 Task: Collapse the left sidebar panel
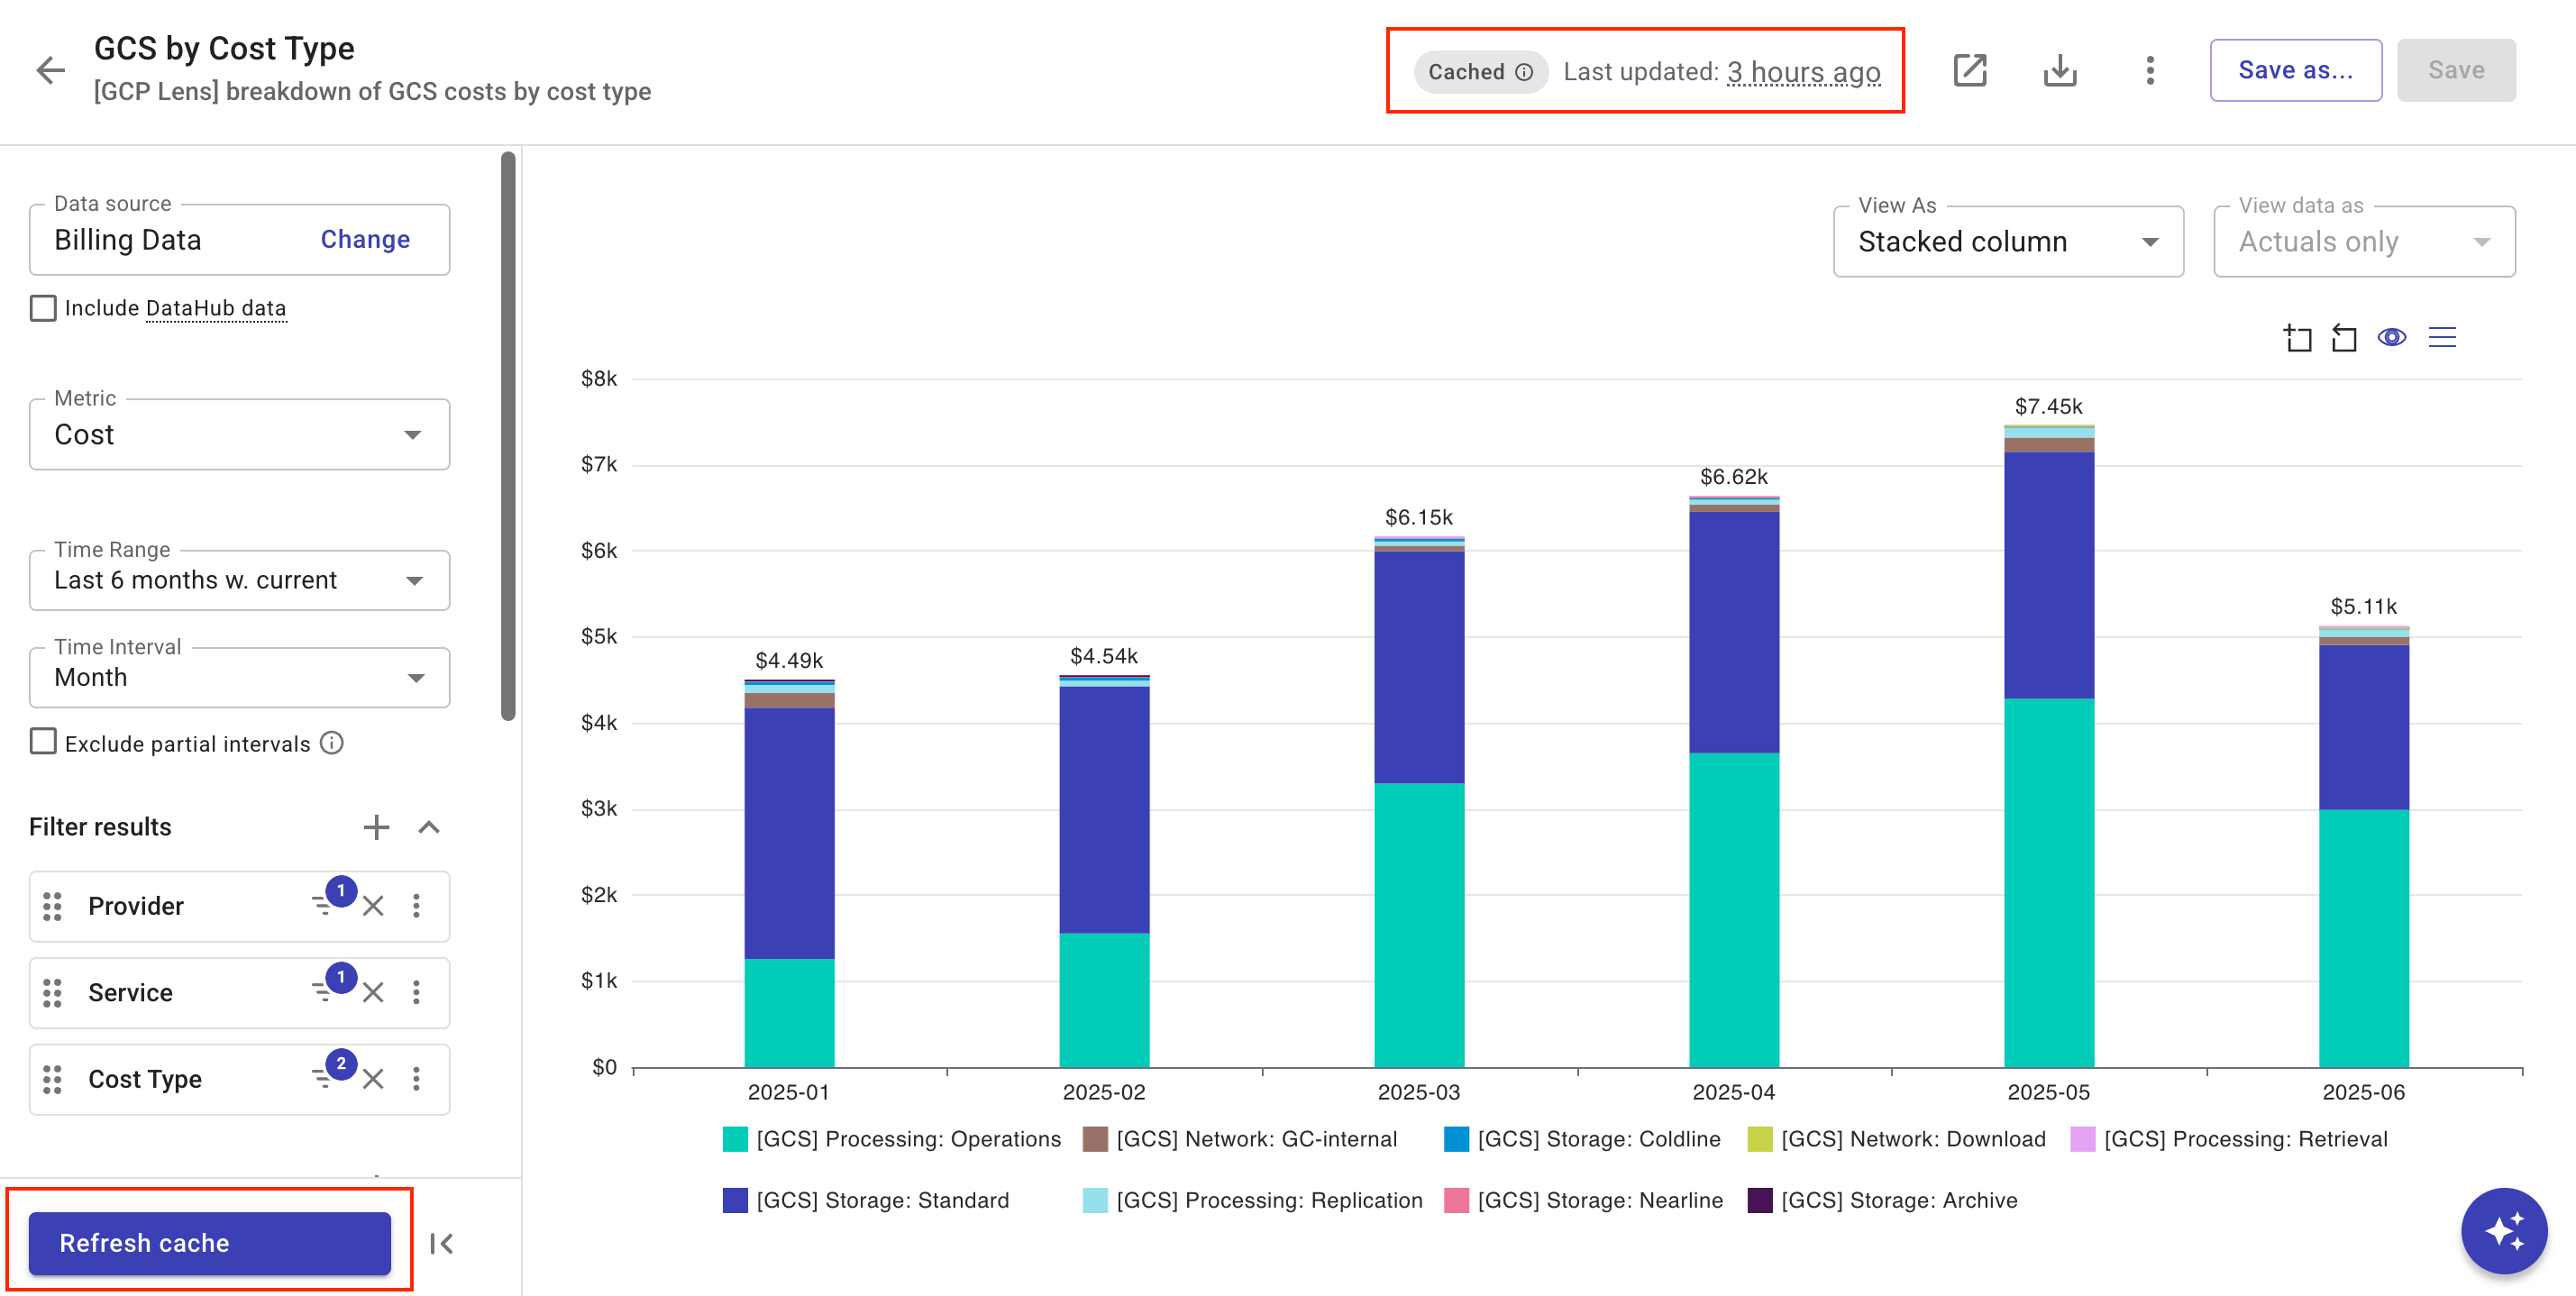click(442, 1244)
